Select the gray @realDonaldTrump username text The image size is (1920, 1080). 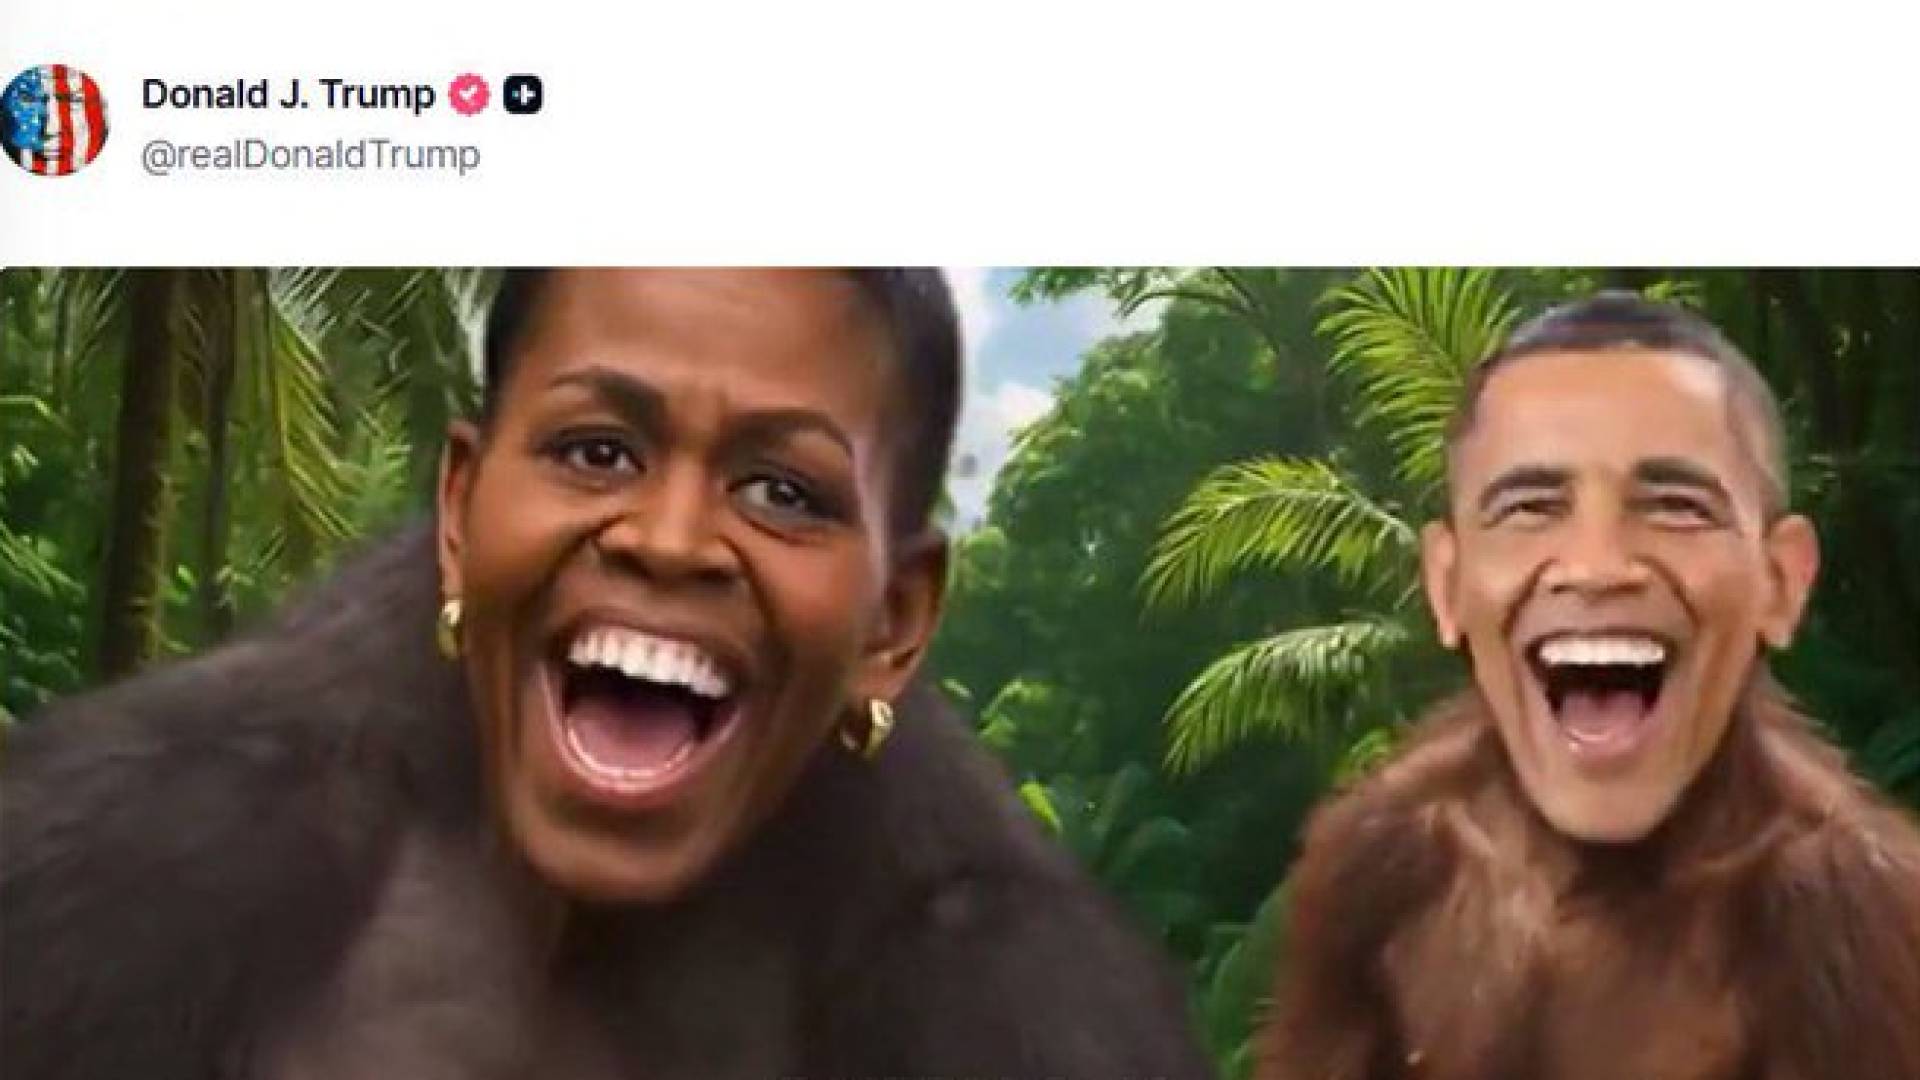(310, 156)
